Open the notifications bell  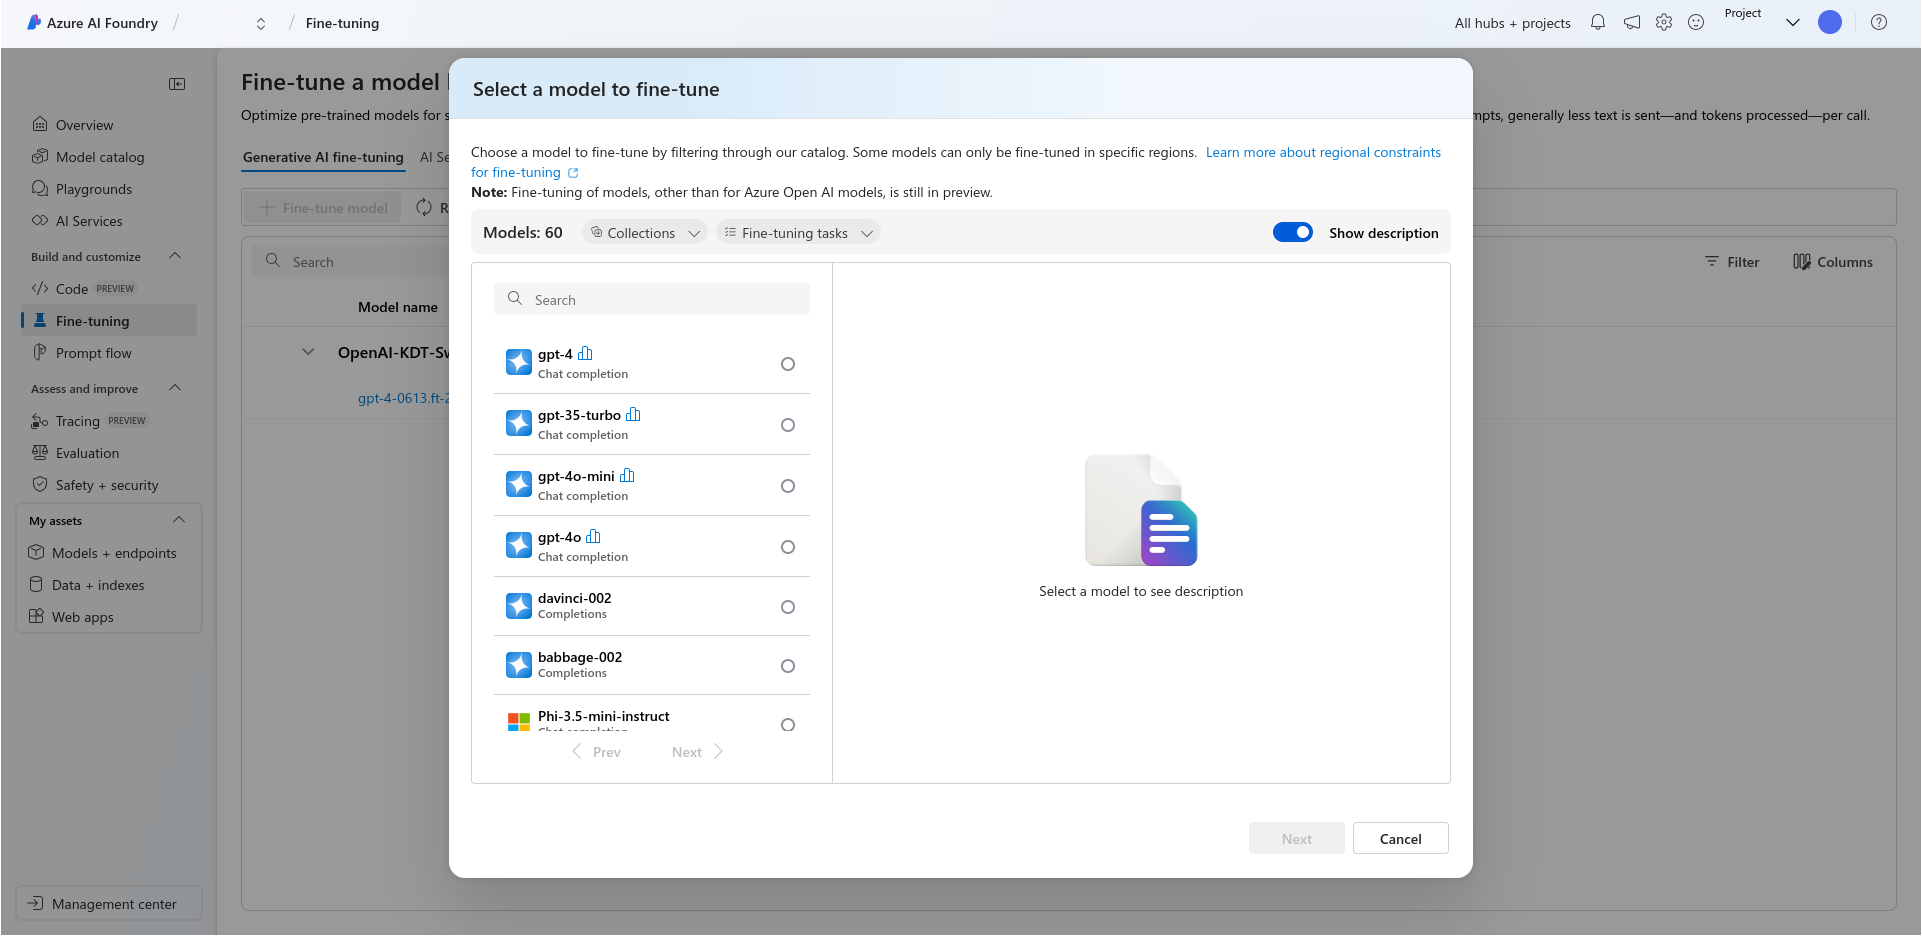(1598, 22)
